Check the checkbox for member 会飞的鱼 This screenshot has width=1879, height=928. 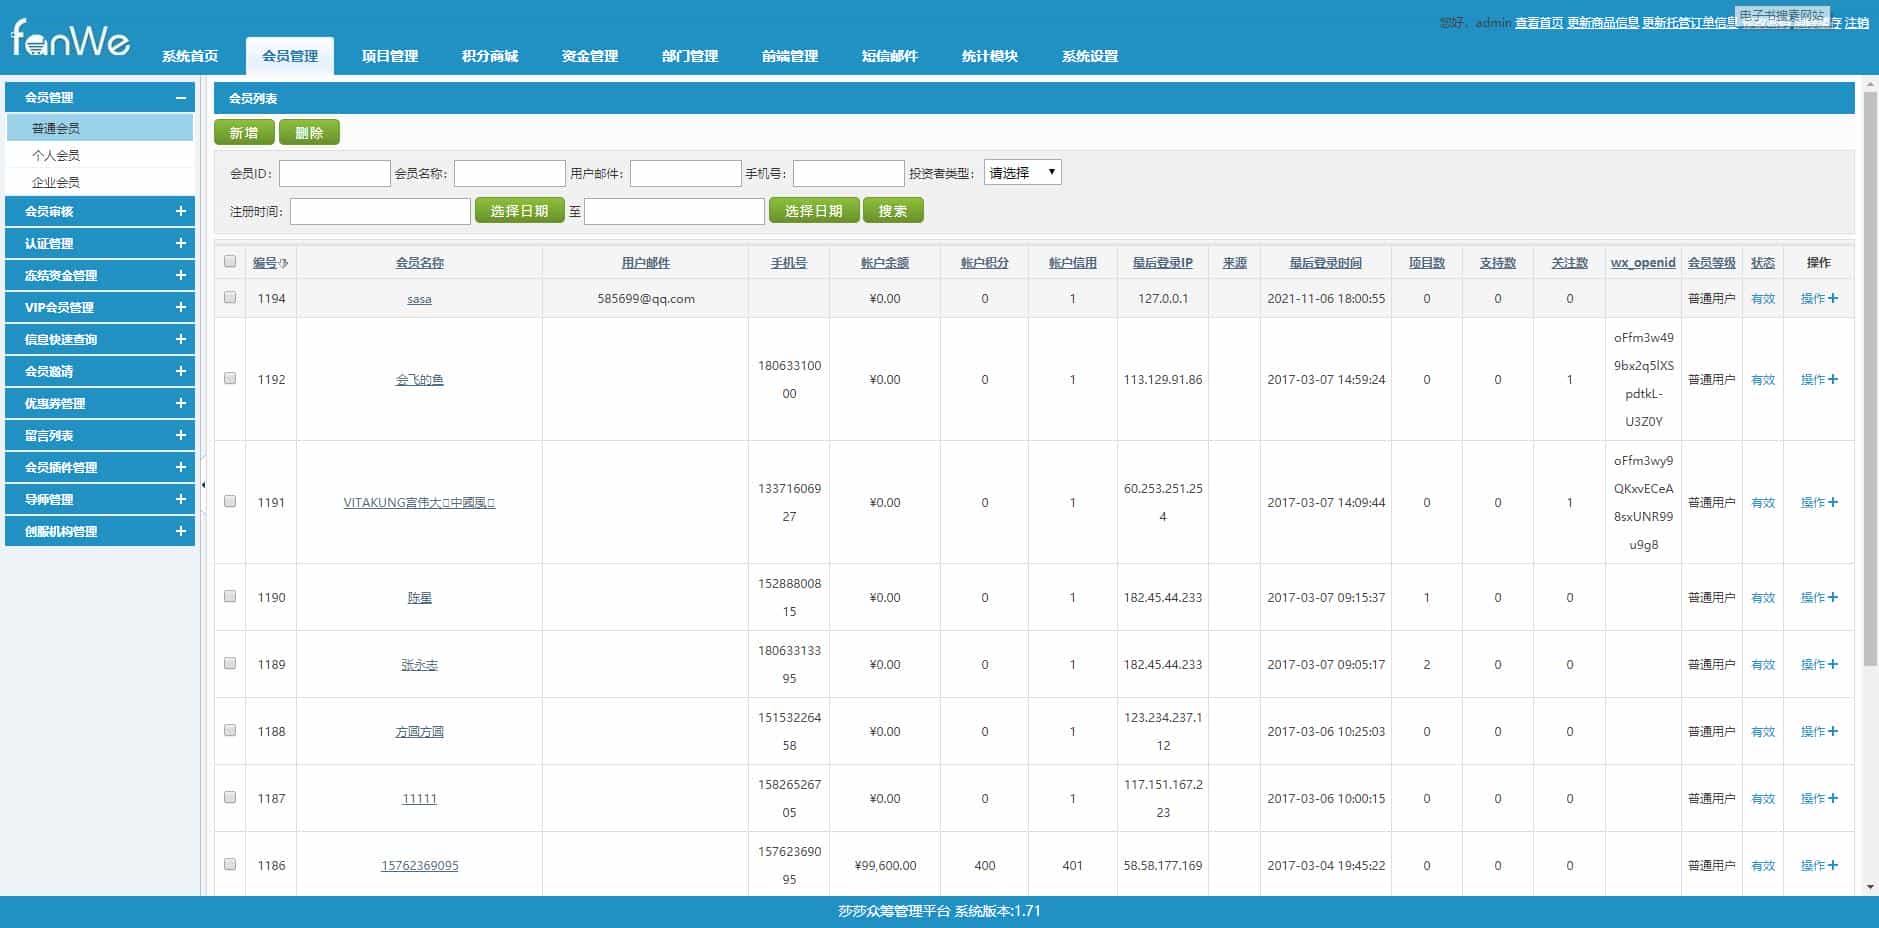click(230, 379)
